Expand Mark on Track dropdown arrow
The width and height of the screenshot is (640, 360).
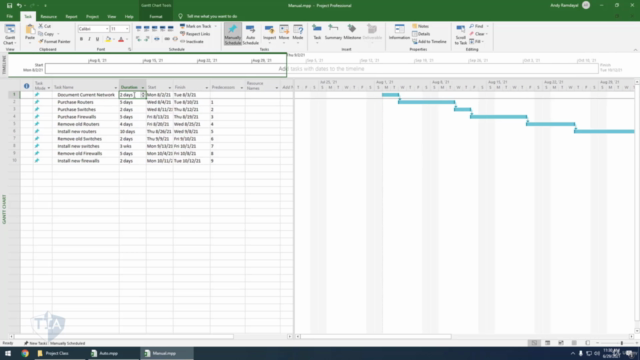pos(216,26)
